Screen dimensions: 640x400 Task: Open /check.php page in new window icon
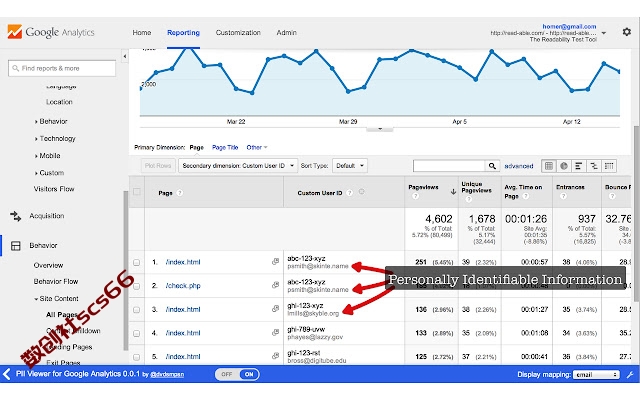point(276,285)
